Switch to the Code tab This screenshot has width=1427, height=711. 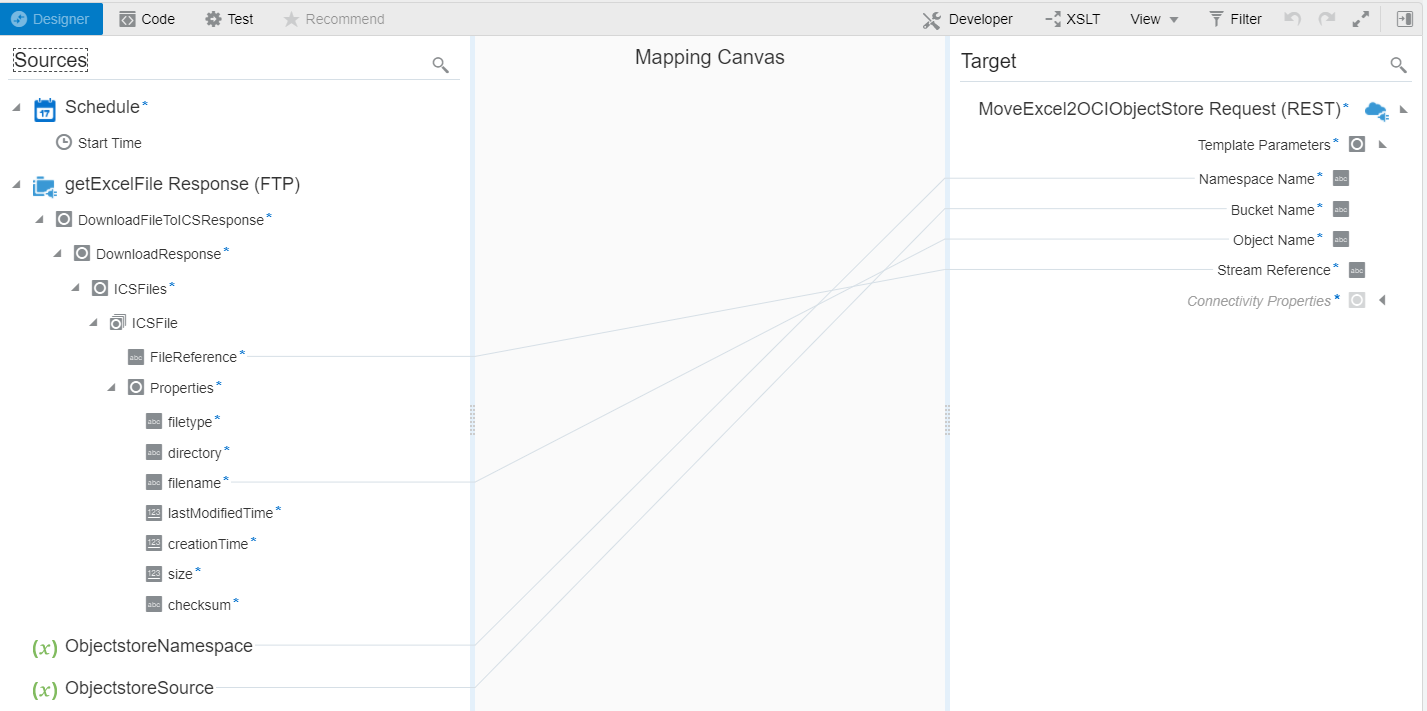point(147,19)
